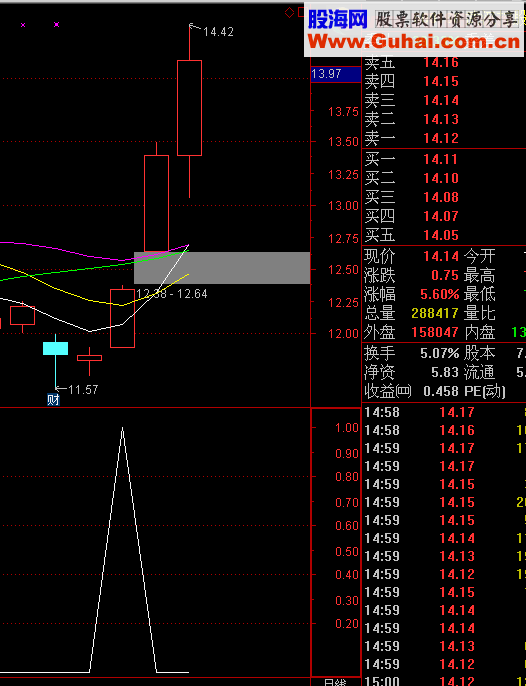This screenshot has height=686, width=526.
Task: Select the 15:00 closing tick row
Action: tap(445, 681)
